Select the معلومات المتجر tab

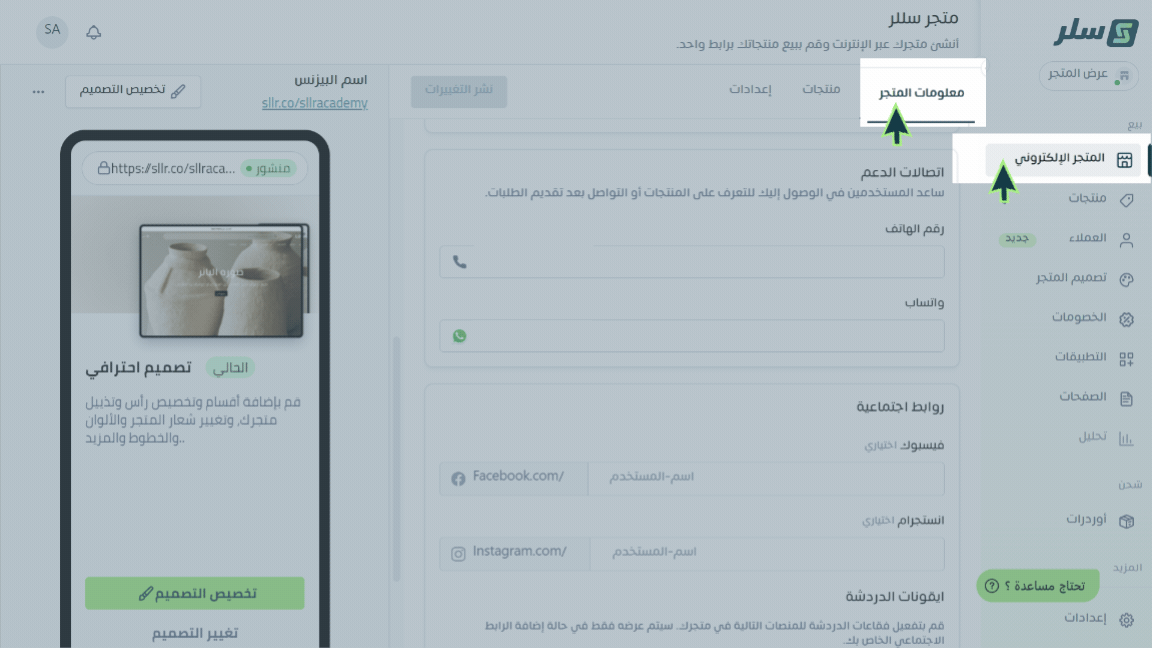(x=921, y=93)
